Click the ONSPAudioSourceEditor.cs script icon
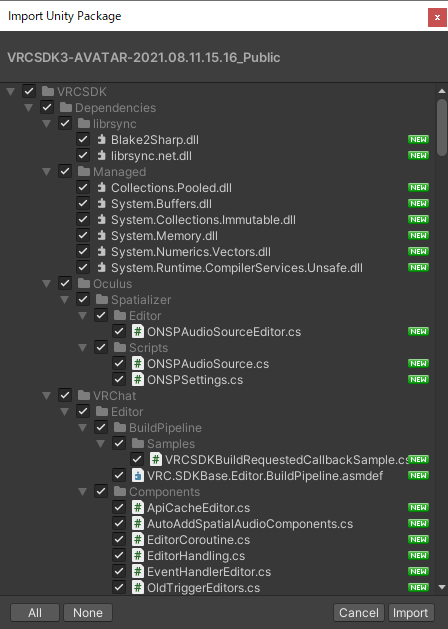 point(138,332)
